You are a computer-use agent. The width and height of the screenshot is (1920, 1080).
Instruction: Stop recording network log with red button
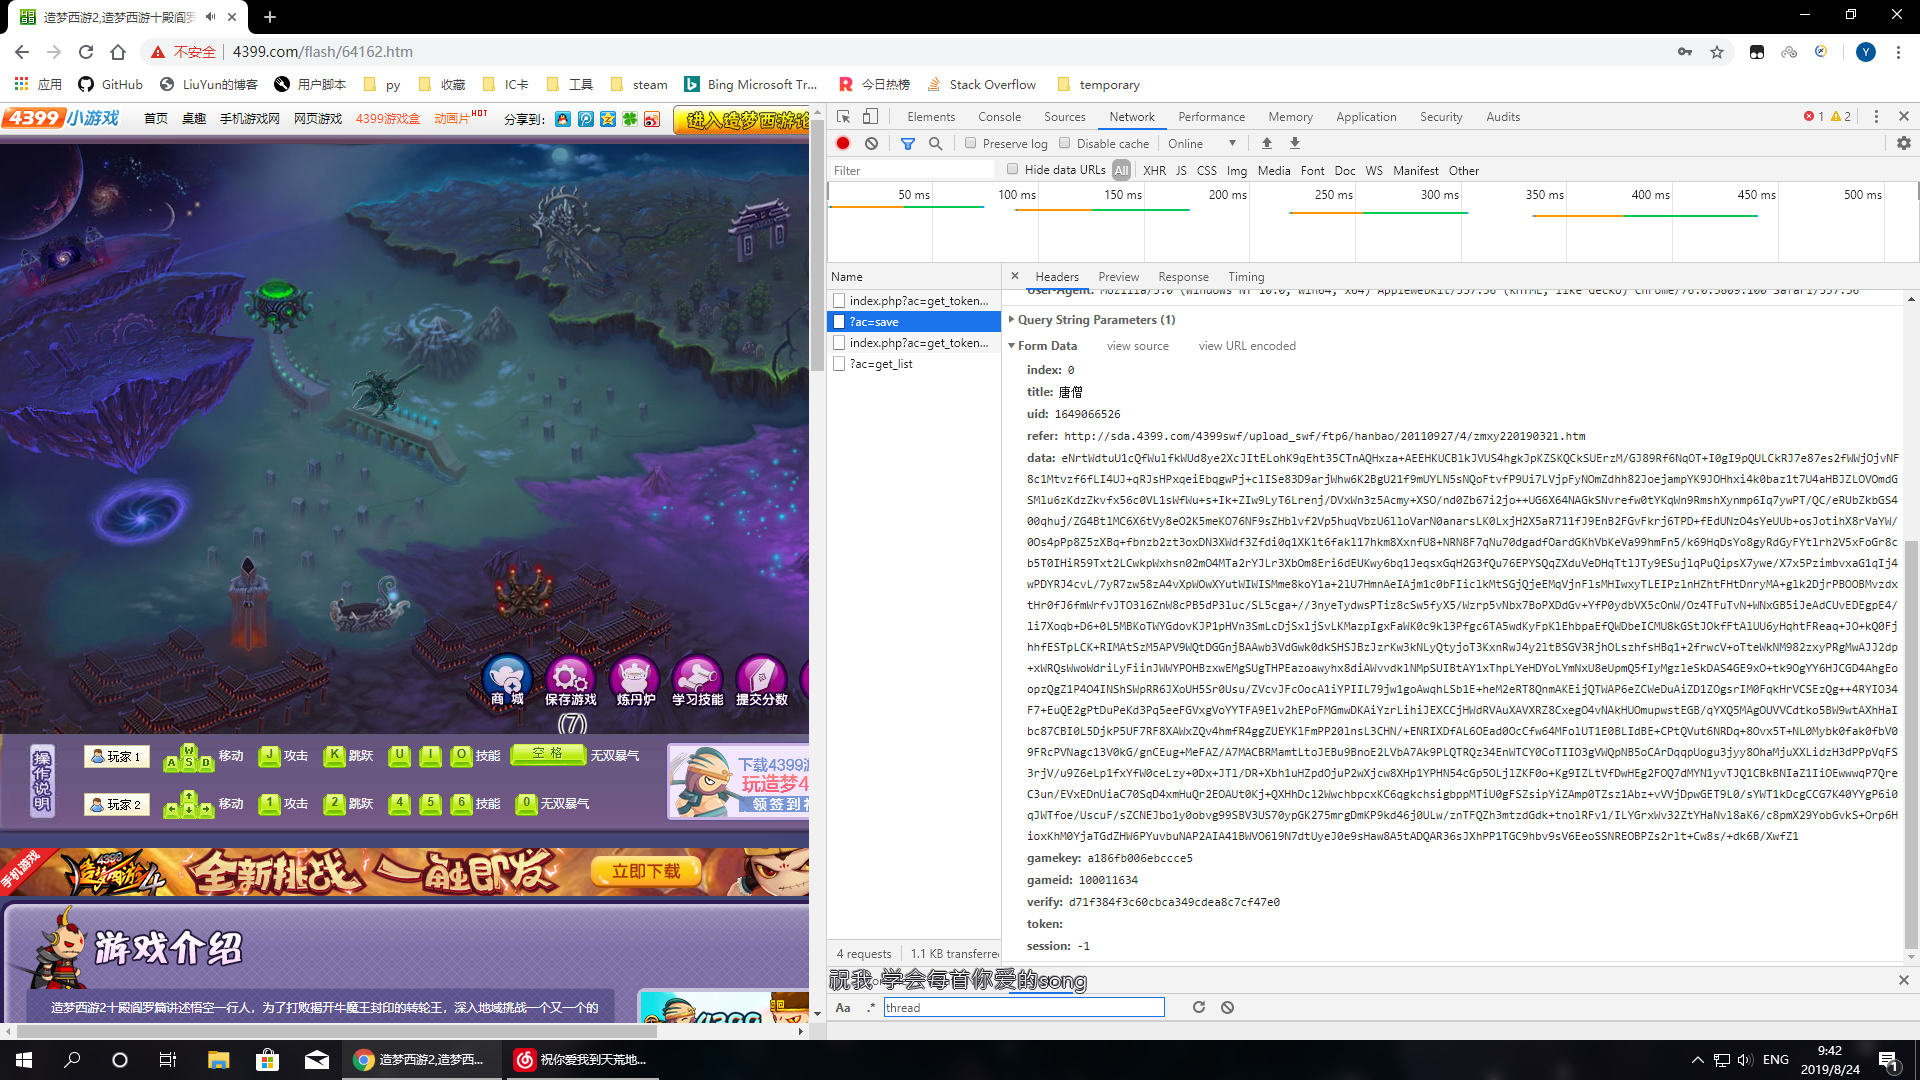click(843, 143)
